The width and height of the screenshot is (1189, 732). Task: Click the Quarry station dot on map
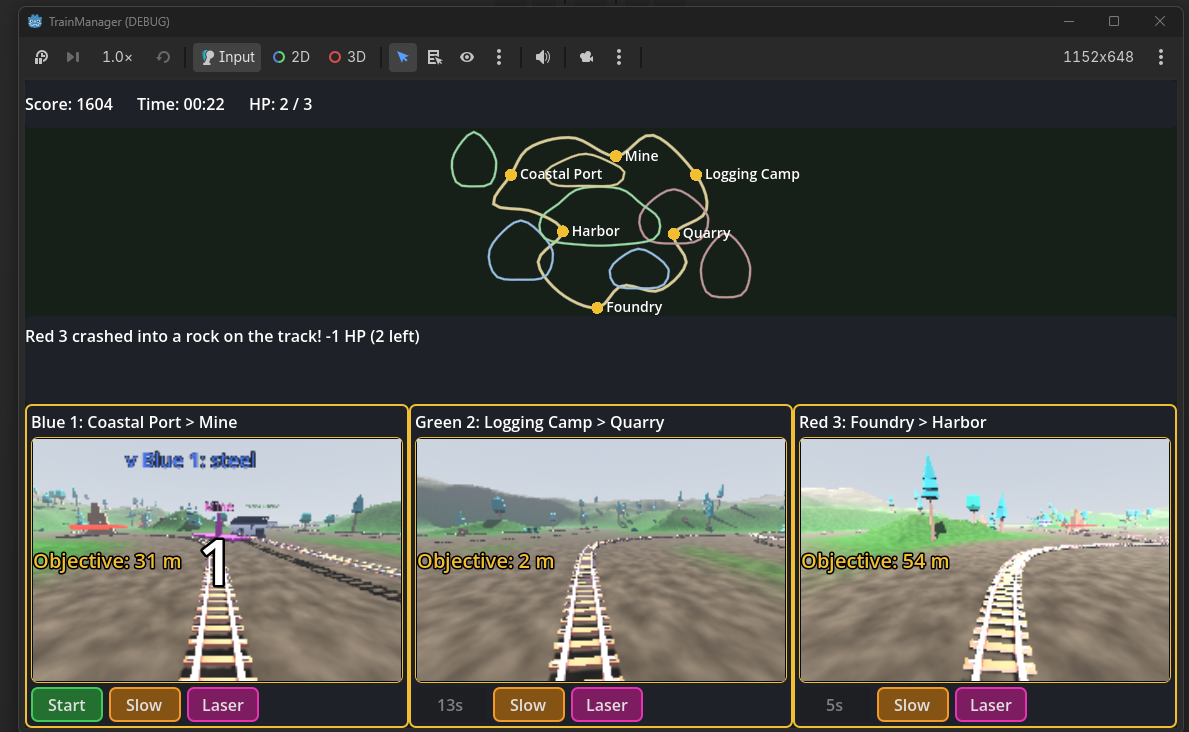[x=673, y=234]
